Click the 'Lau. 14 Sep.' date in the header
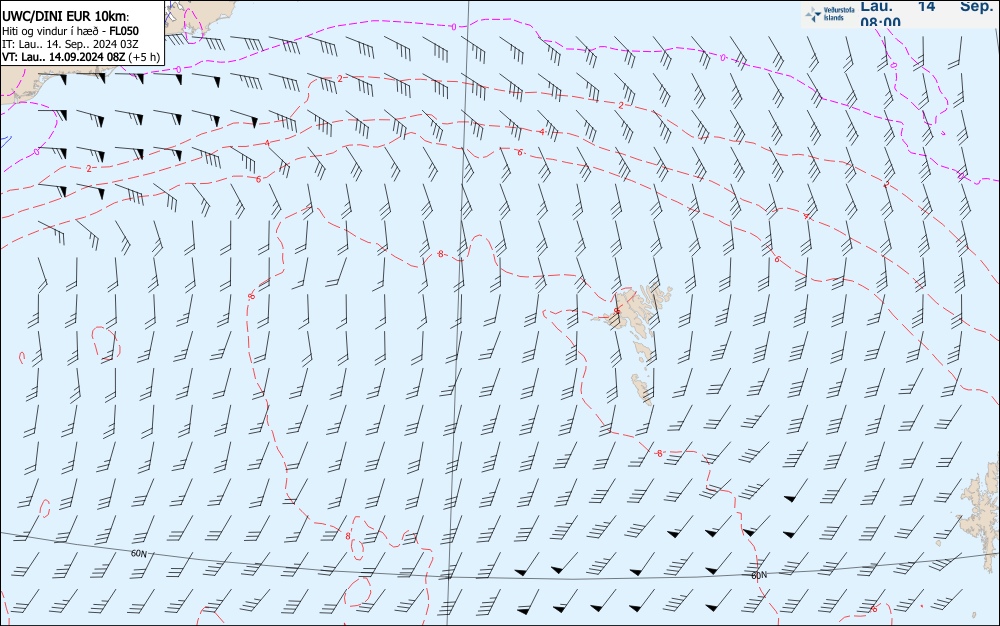Screen dimensions: 1000x626 pyautogui.click(x=927, y=6)
